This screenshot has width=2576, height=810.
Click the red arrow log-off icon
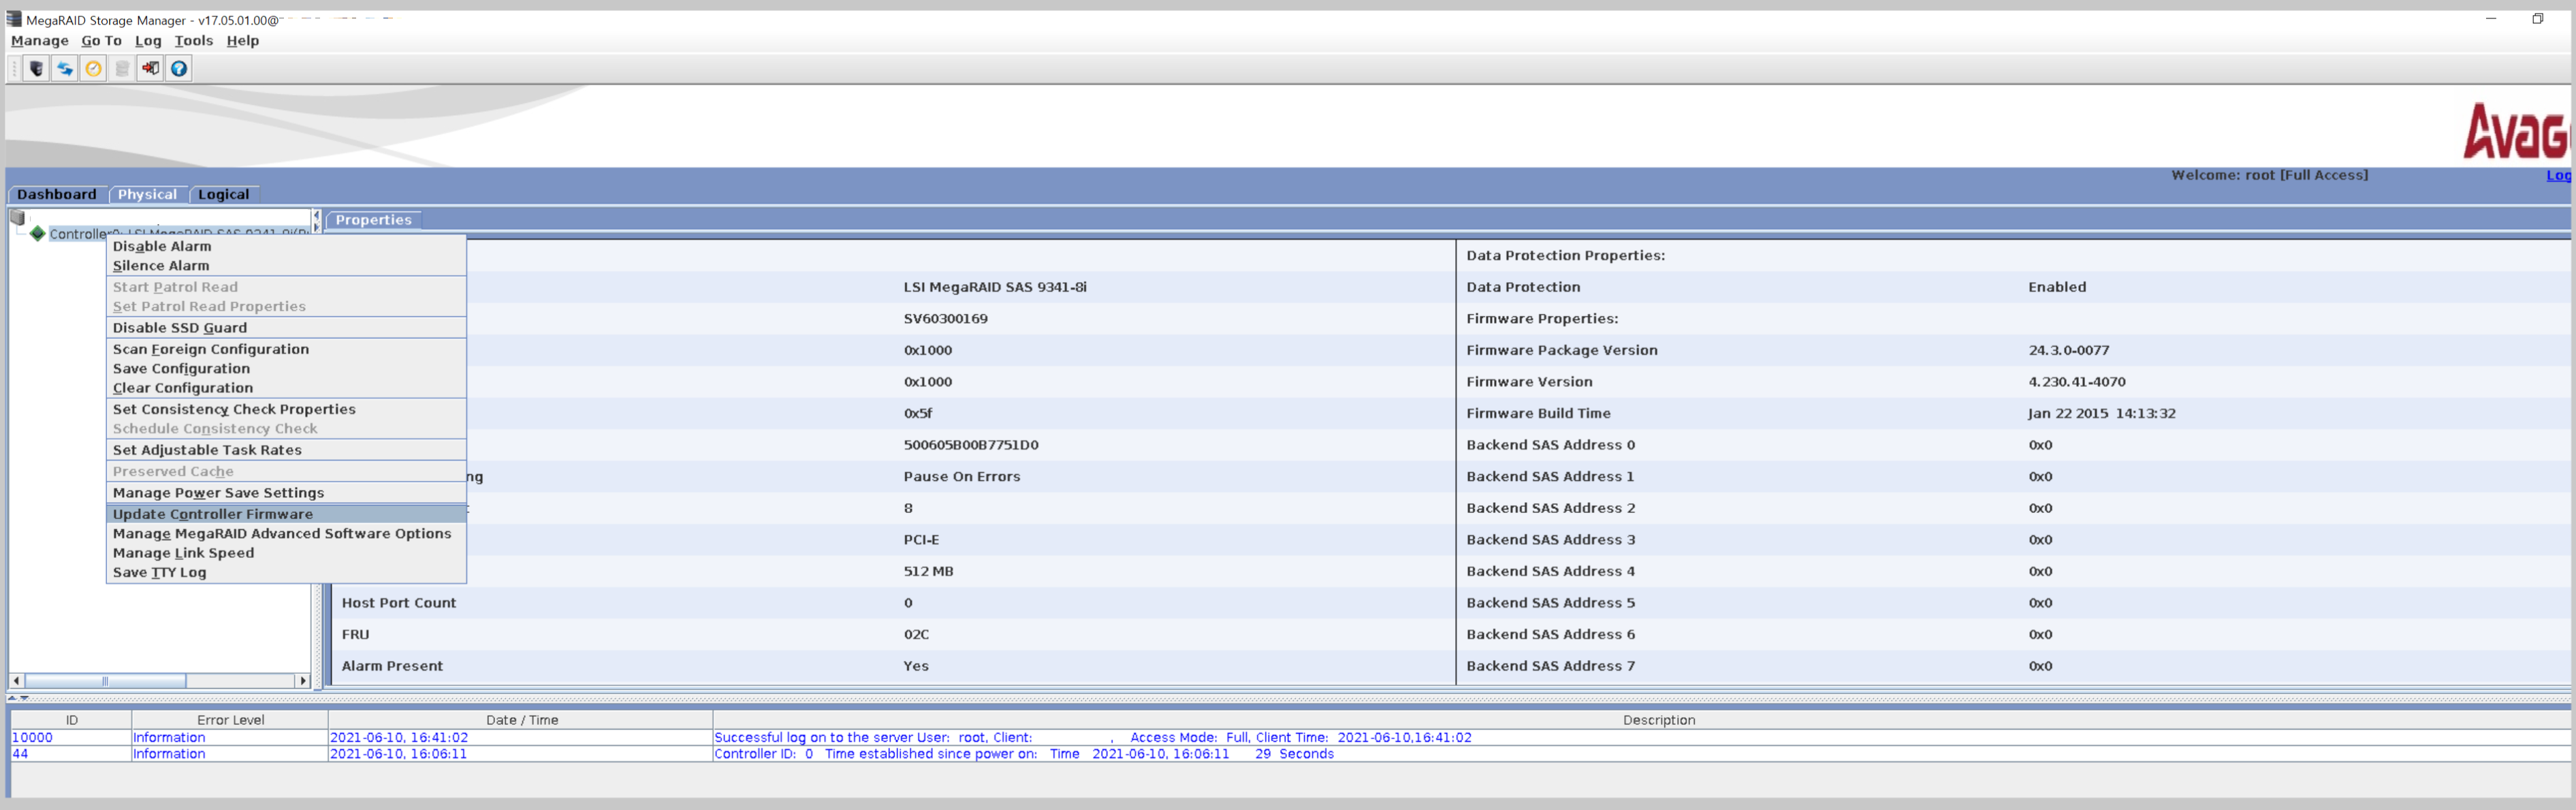pyautogui.click(x=150, y=68)
